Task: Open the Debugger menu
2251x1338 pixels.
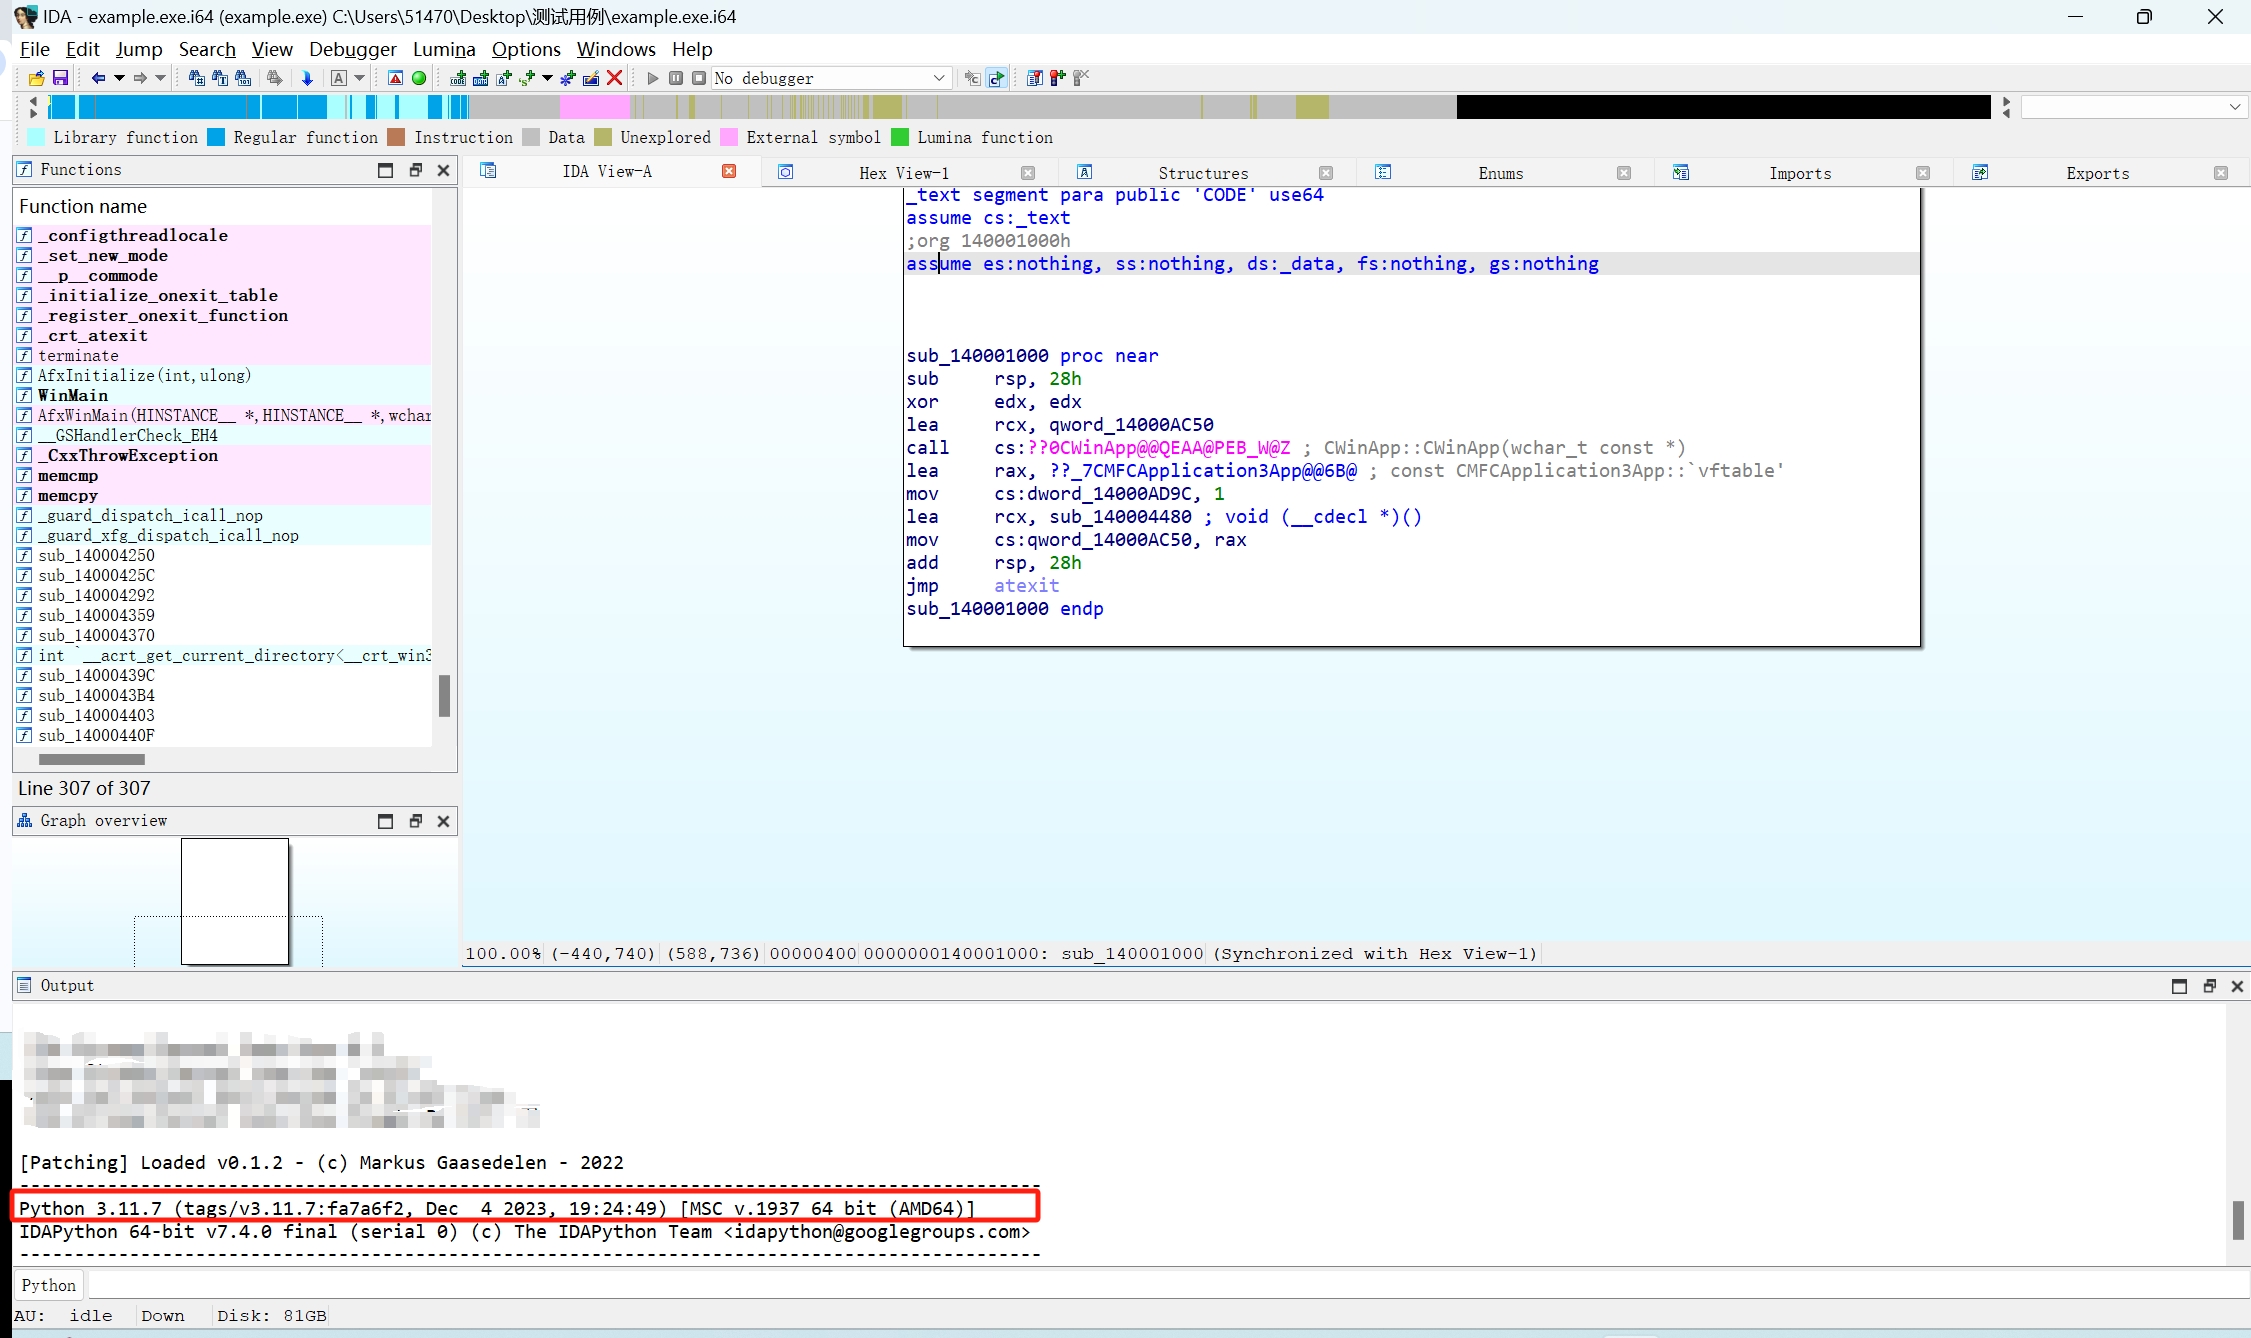Action: pos(352,49)
